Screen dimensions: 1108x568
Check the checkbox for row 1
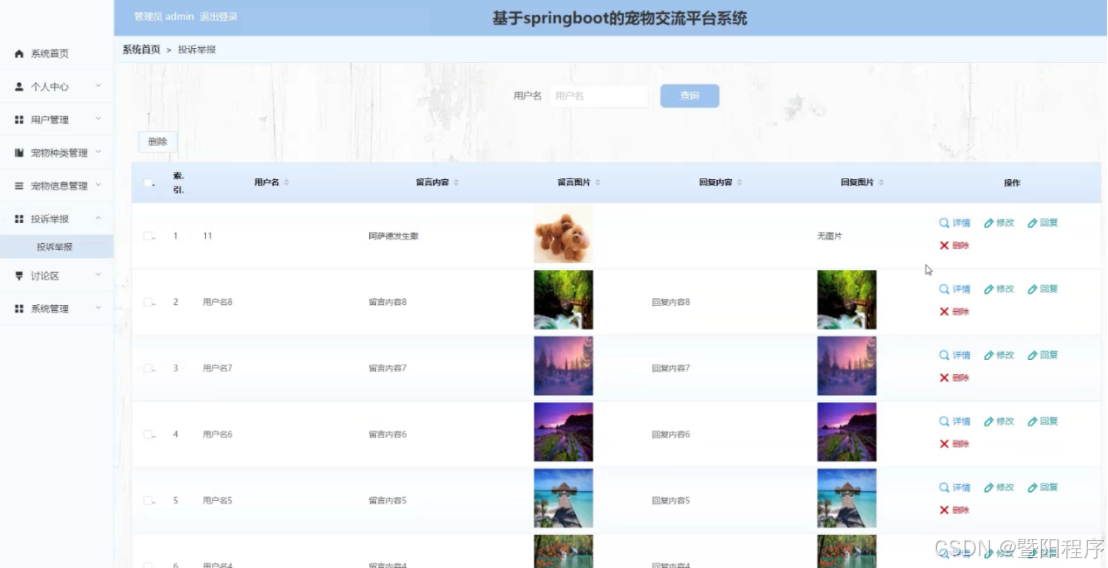pos(148,236)
